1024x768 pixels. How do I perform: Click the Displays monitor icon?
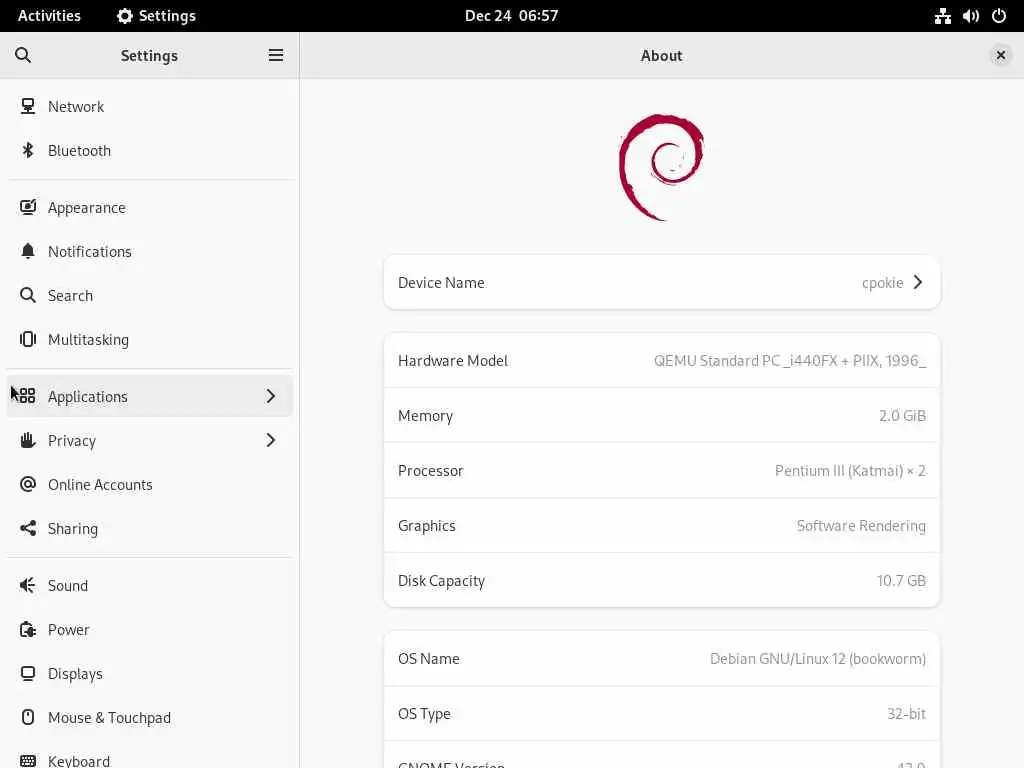point(27,673)
